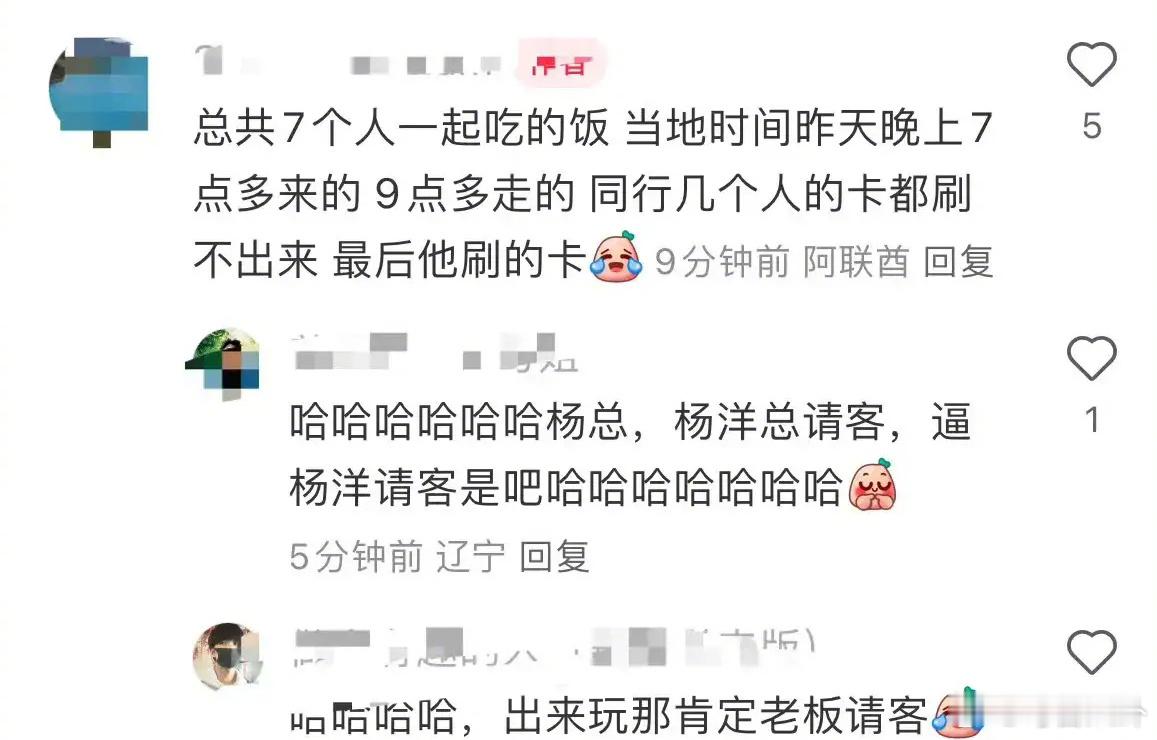The image size is (1157, 740).
Task: Tap the blushing emoji after 哈哈哈哈哈哈哈
Action: [873, 485]
